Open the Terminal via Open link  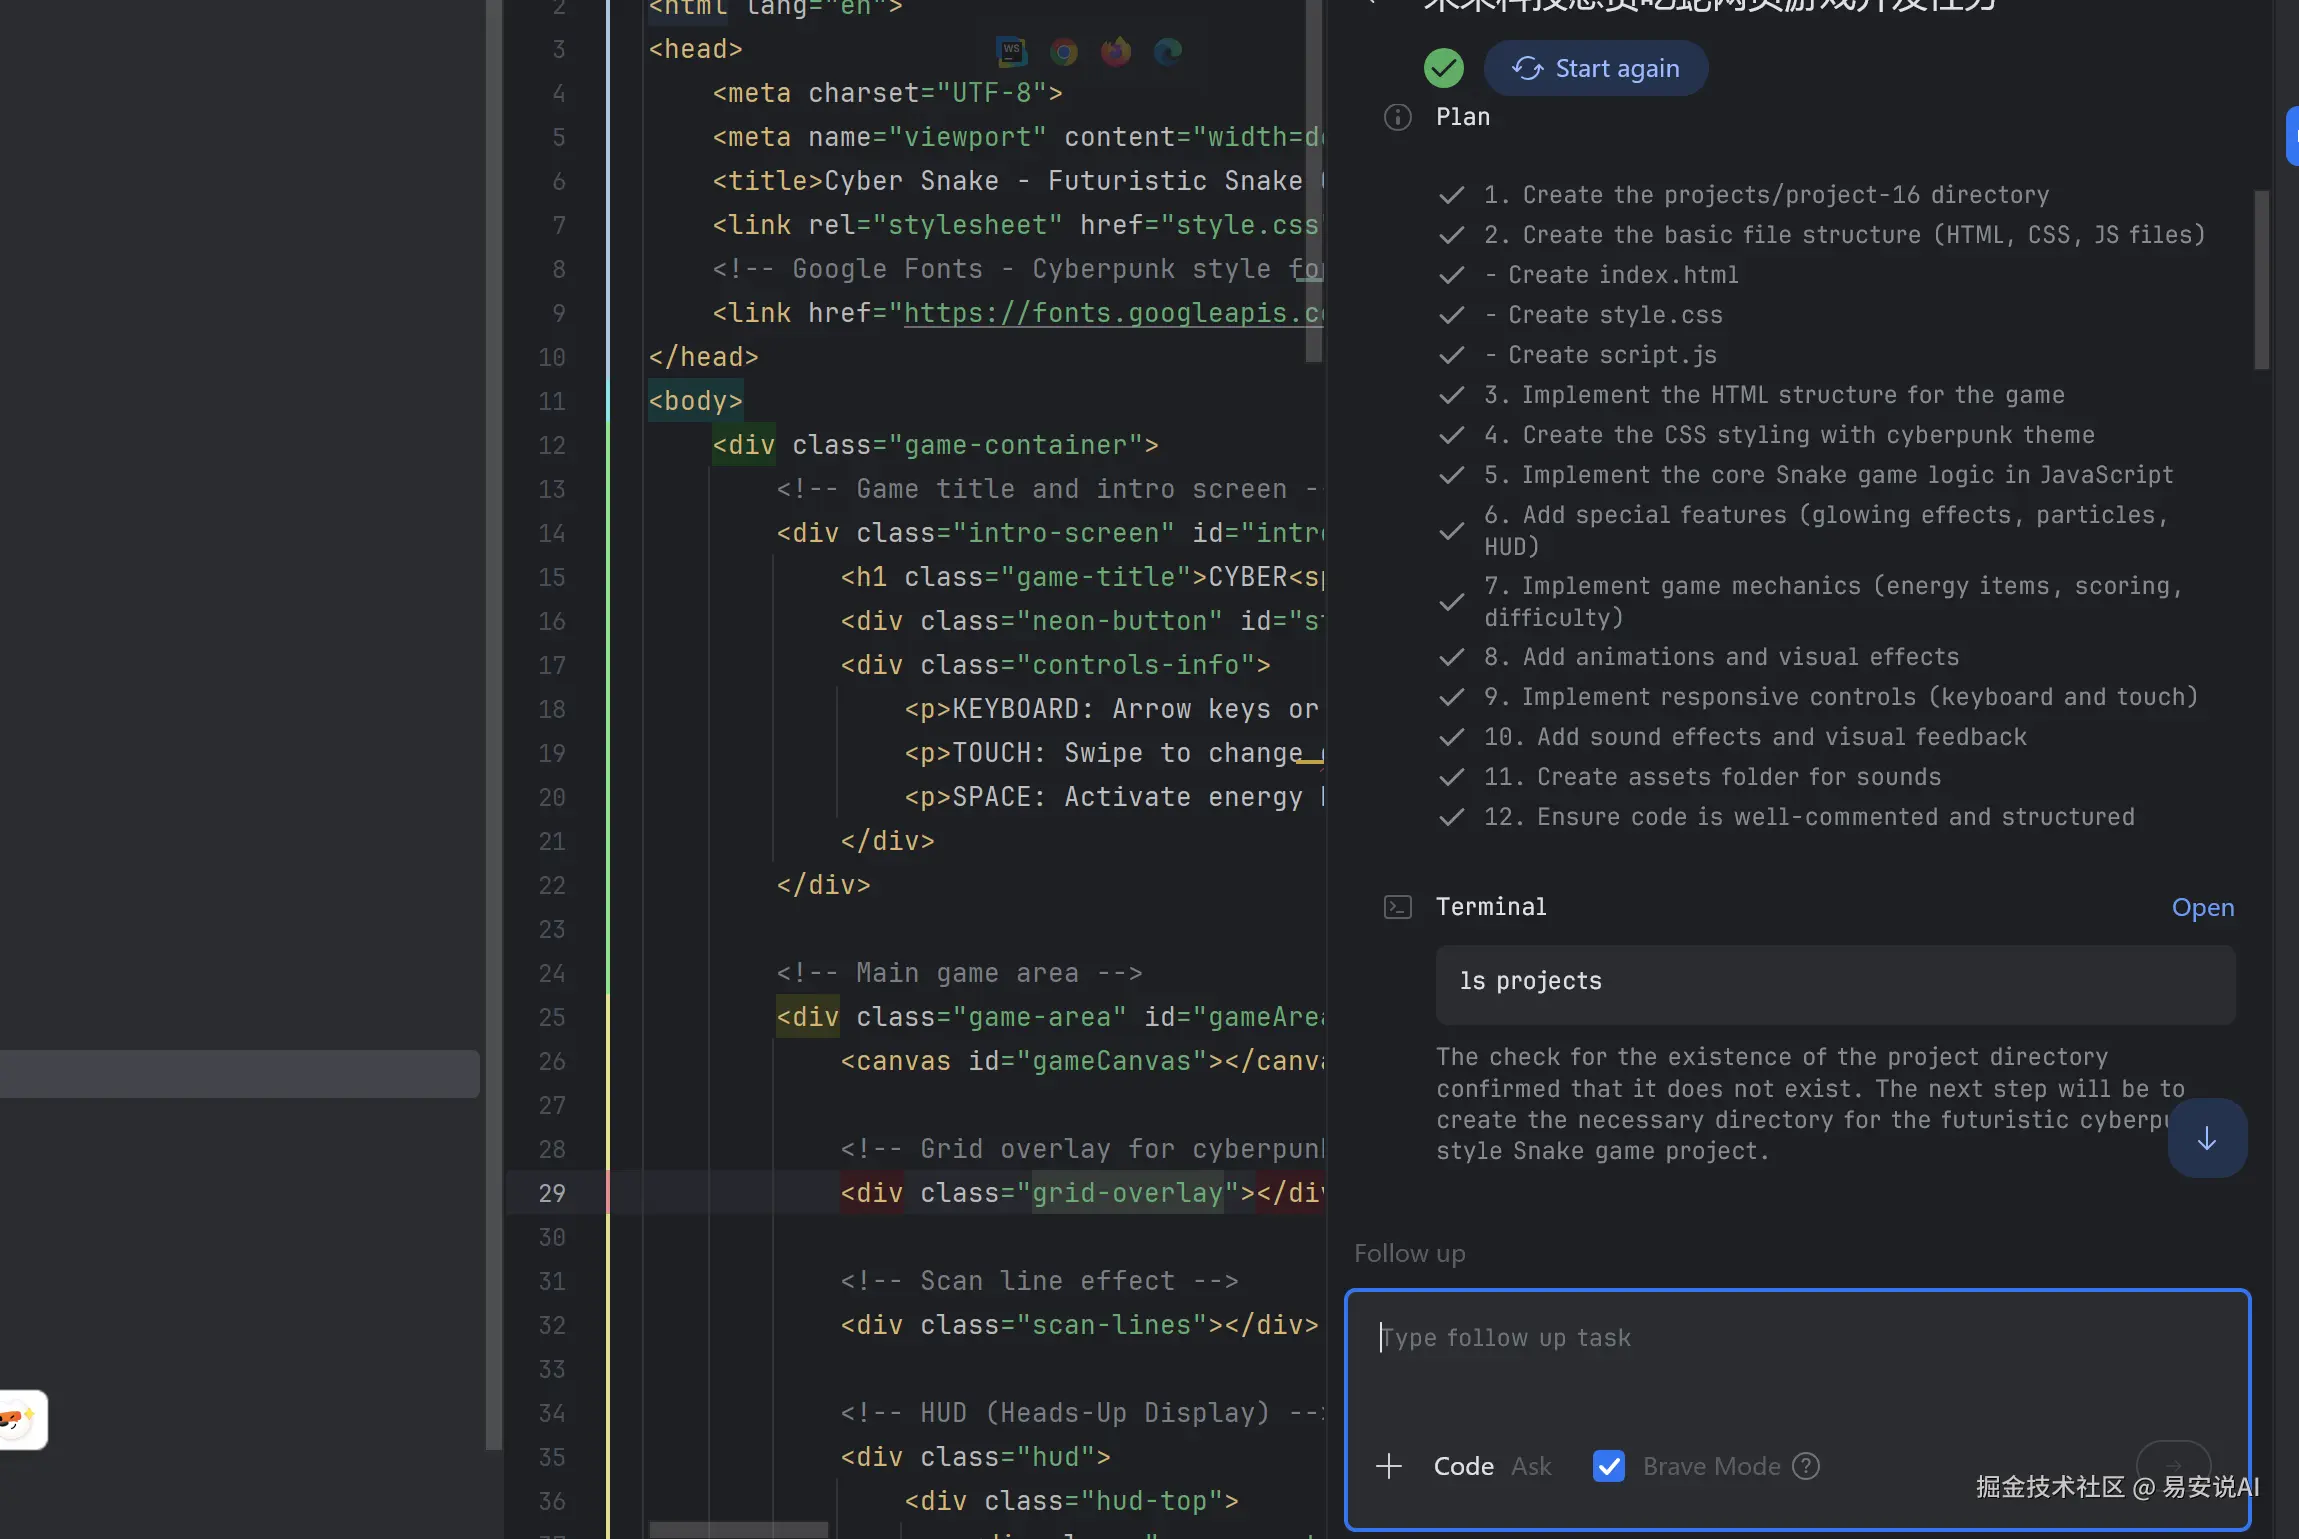(2202, 907)
